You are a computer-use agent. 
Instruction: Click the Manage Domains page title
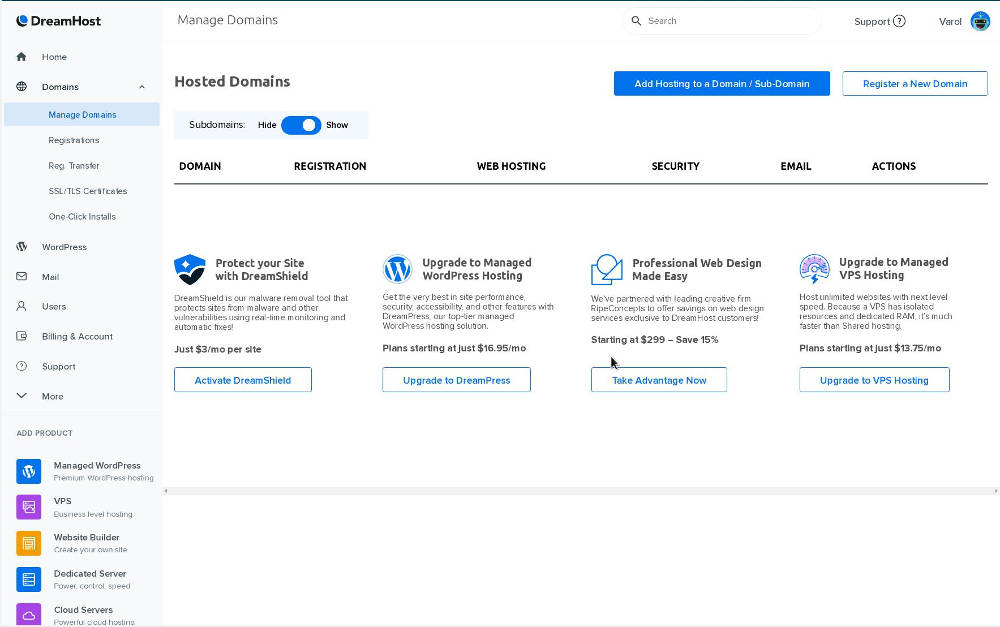point(228,20)
